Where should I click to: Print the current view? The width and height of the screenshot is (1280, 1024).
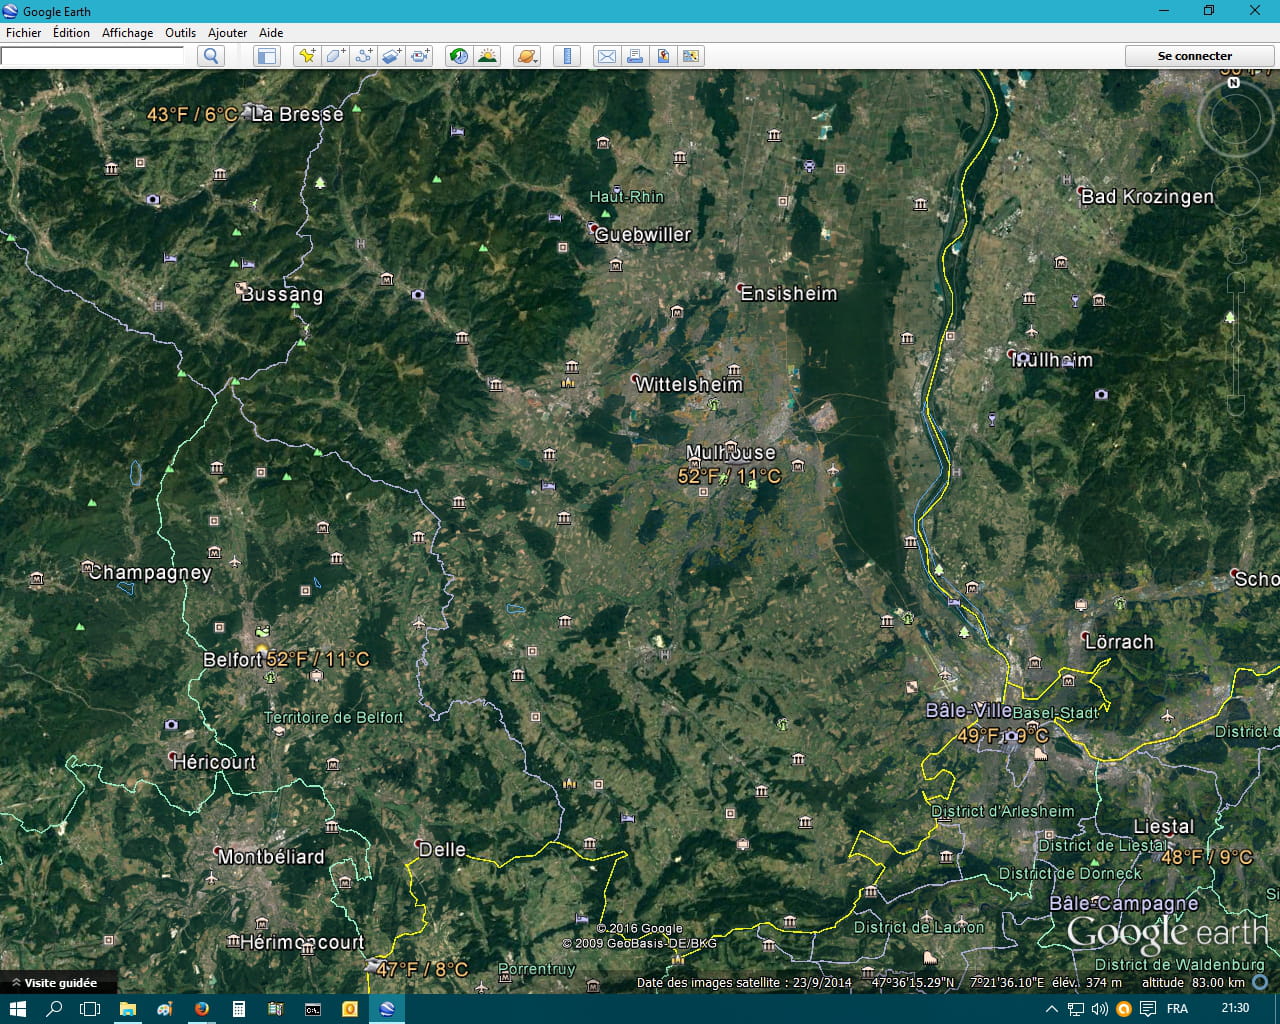click(x=634, y=56)
